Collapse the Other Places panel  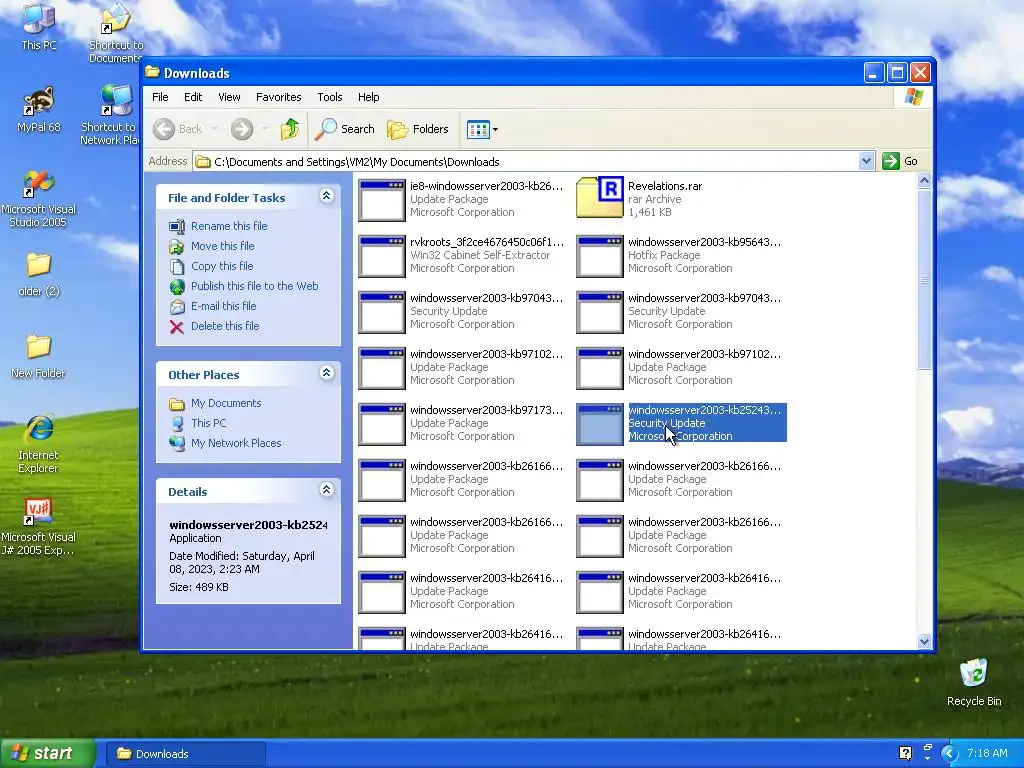(x=327, y=373)
